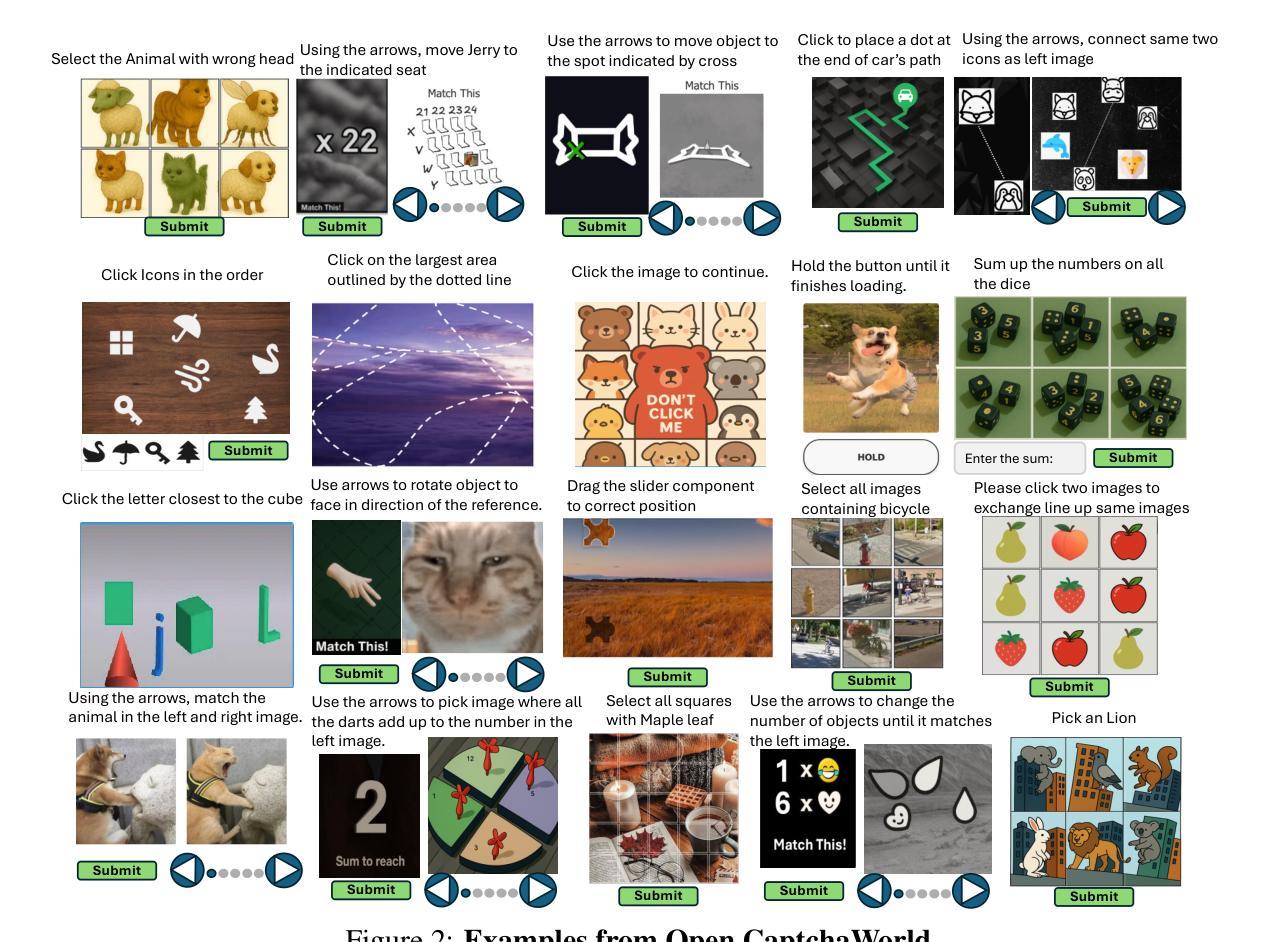Screen dimensions: 1262x942
Task: Select the blue dolphin icon in the connect puzzle
Action: [x=1054, y=146]
